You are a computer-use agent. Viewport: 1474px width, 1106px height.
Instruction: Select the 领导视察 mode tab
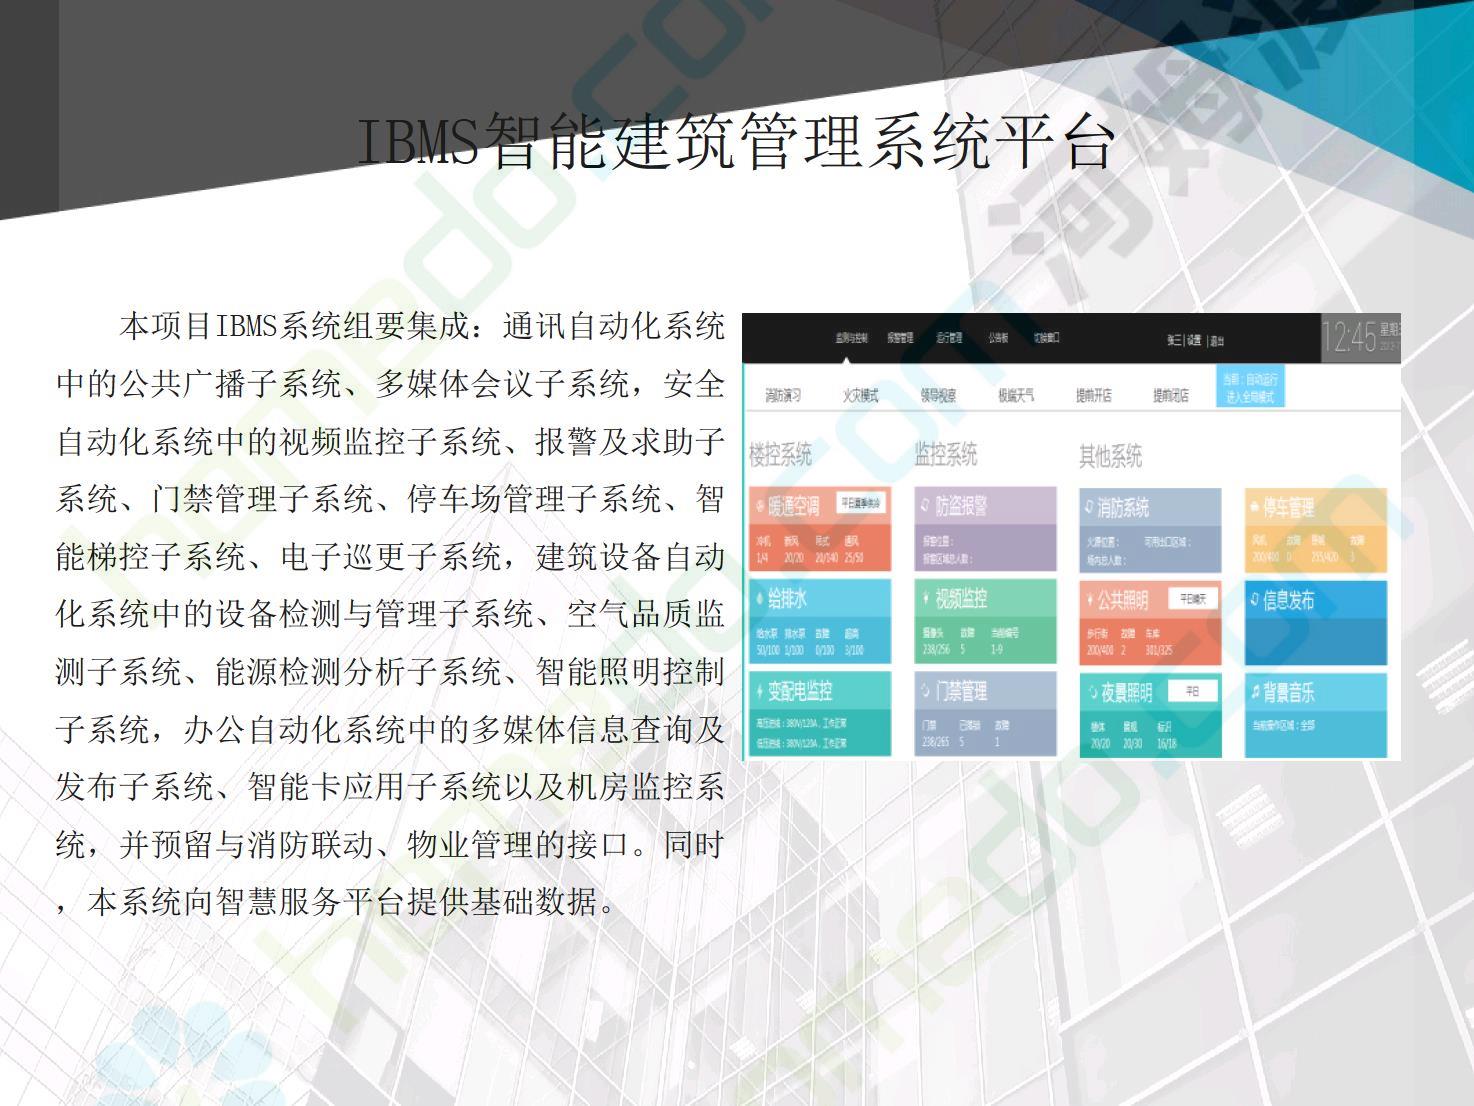[938, 396]
